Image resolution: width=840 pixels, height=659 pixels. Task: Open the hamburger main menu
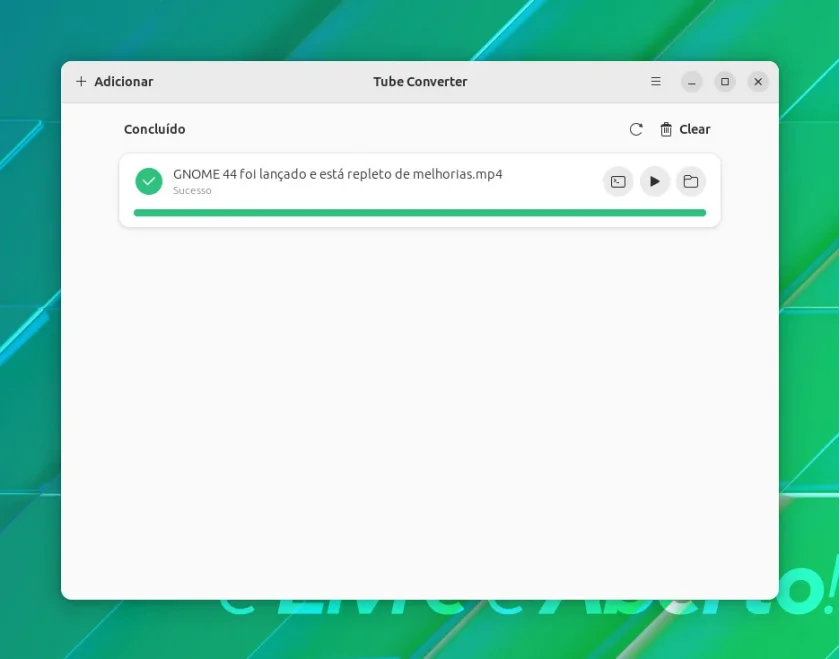(656, 81)
